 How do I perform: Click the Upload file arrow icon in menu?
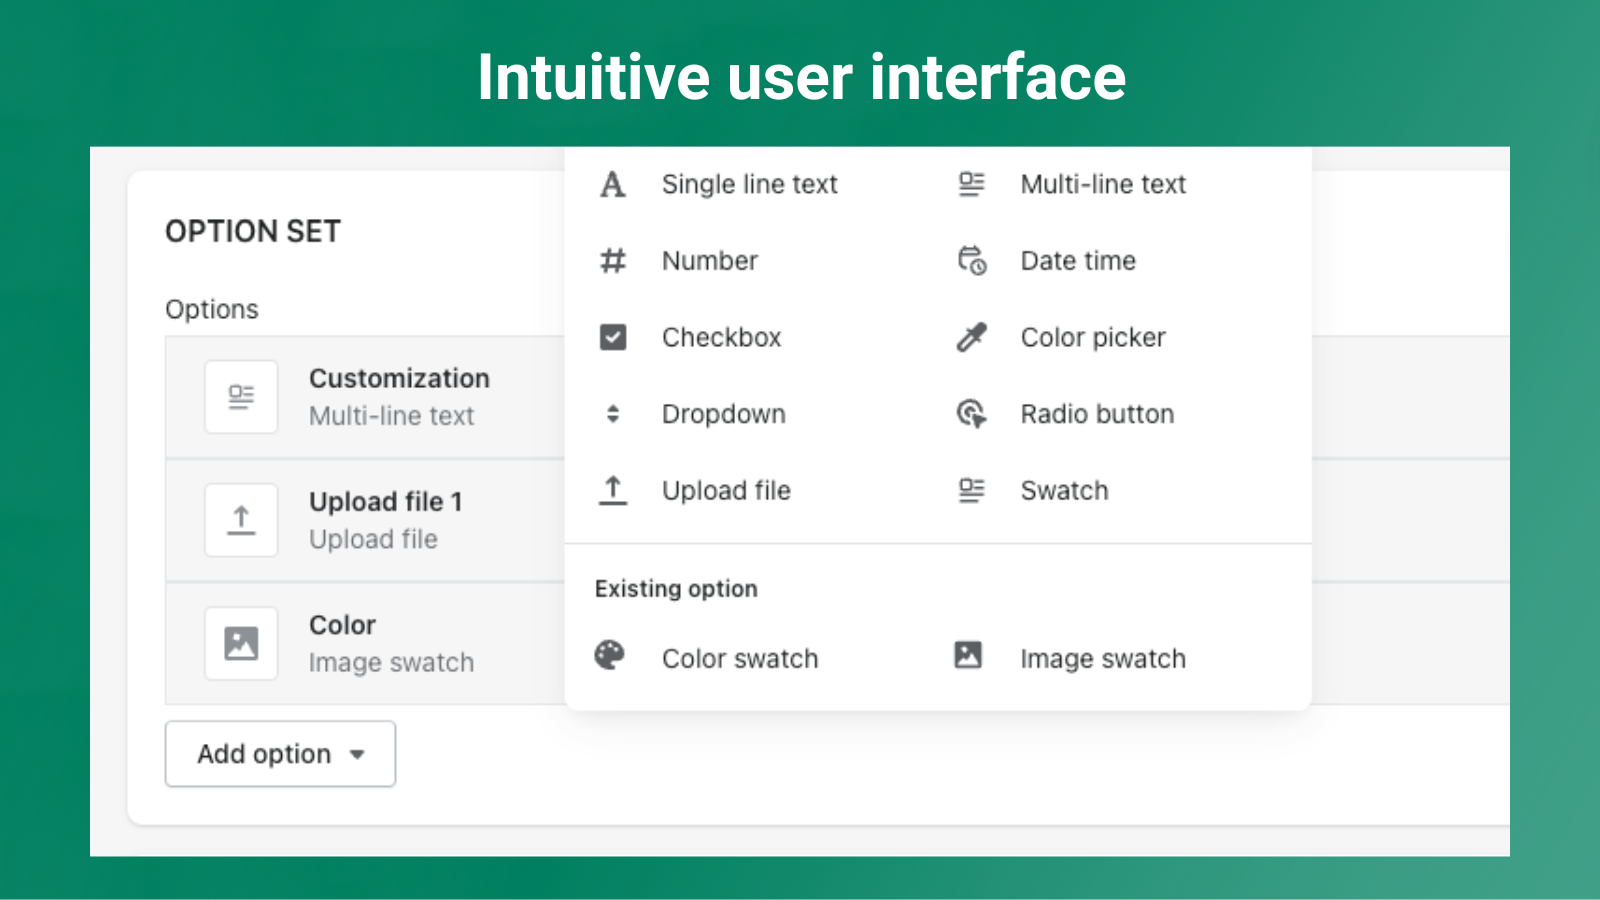[x=612, y=491]
